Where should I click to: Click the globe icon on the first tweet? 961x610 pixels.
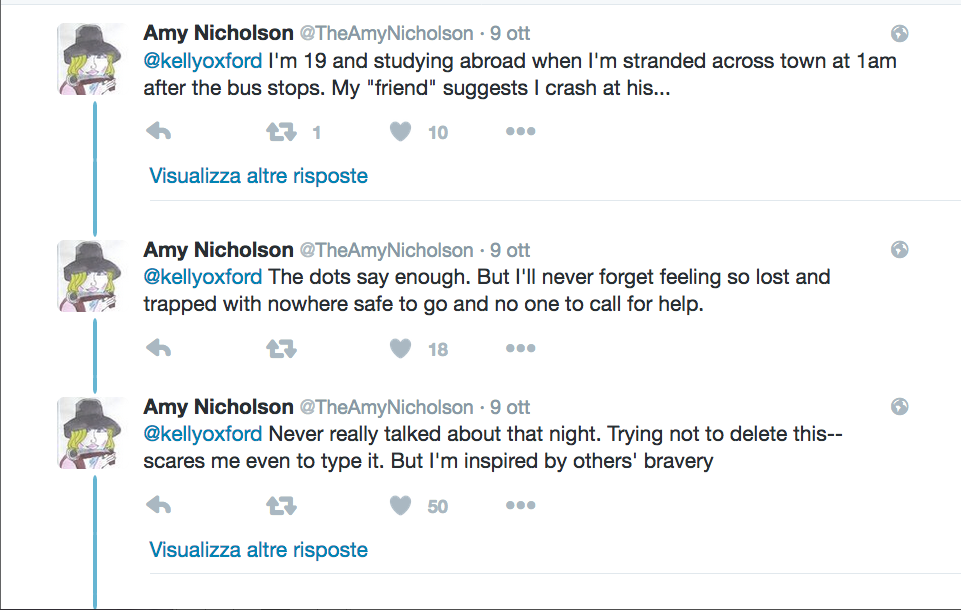pyautogui.click(x=899, y=34)
